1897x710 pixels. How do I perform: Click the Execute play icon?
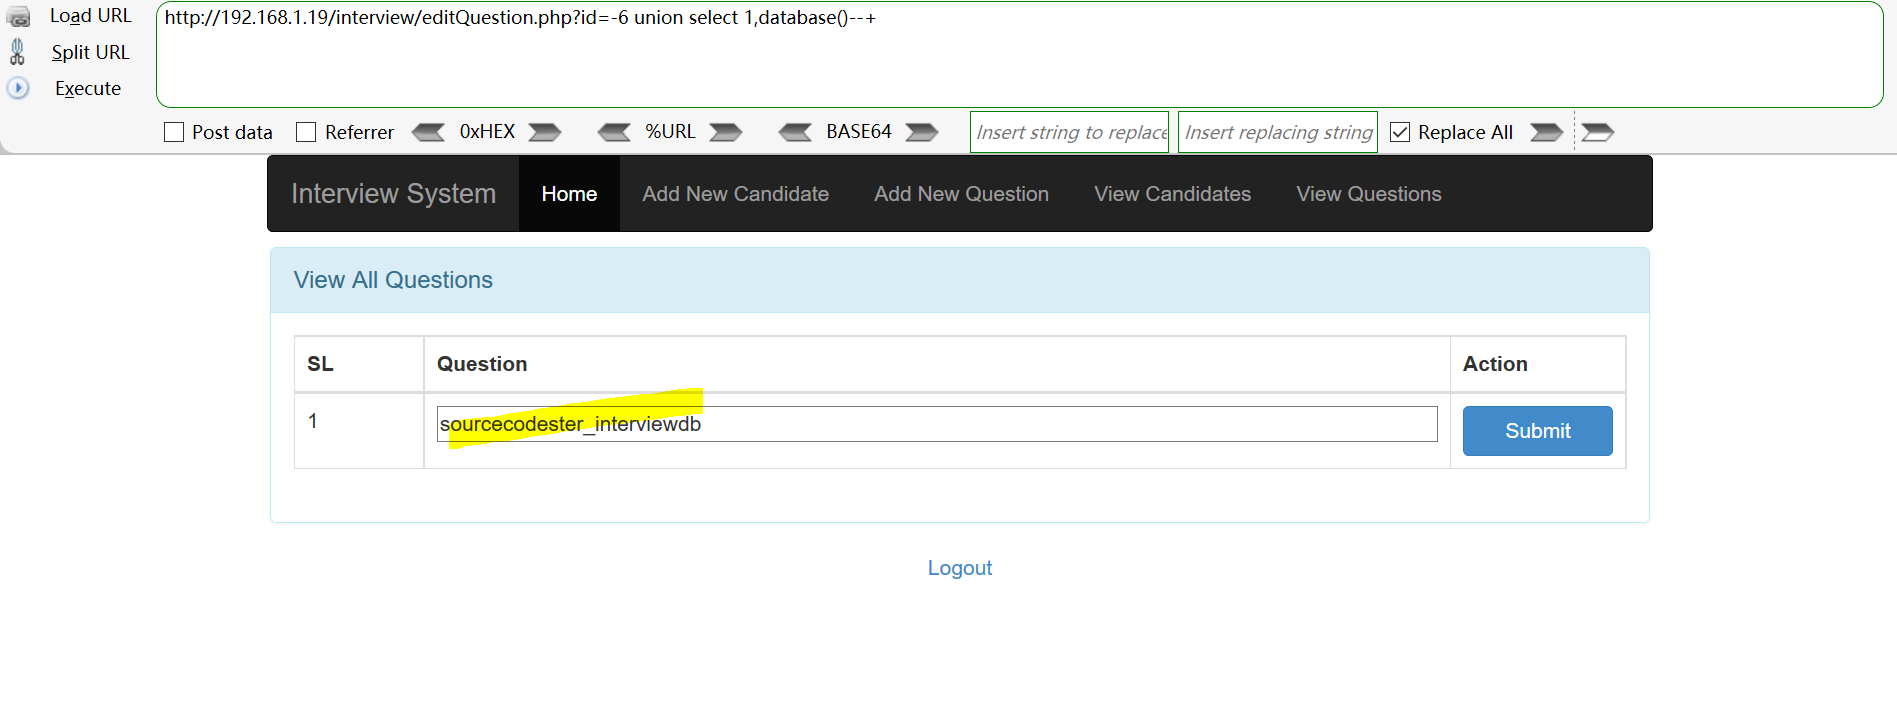coord(18,88)
